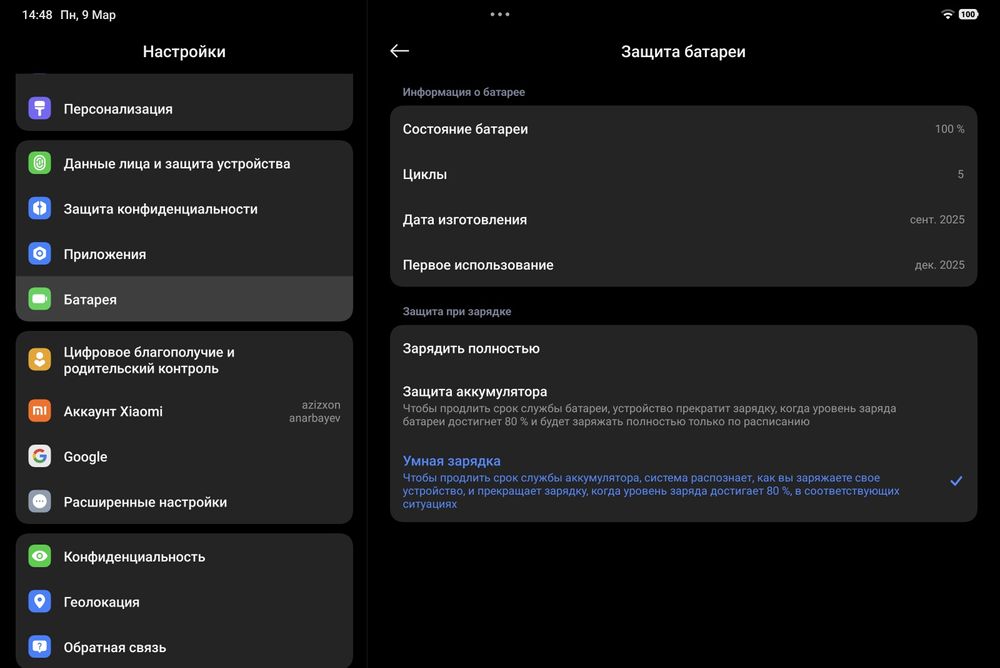1000x668 pixels.
Task: Click the Защита конфиденциальности shield icon
Action: tap(40, 209)
